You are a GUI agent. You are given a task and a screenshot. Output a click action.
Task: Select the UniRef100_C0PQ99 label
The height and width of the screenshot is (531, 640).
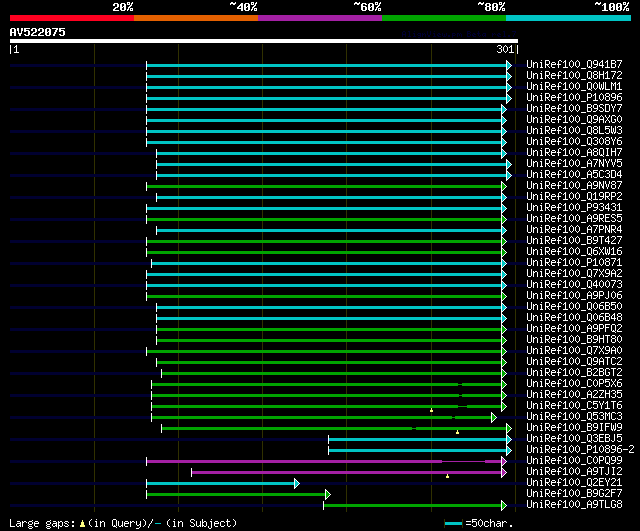pos(574,461)
